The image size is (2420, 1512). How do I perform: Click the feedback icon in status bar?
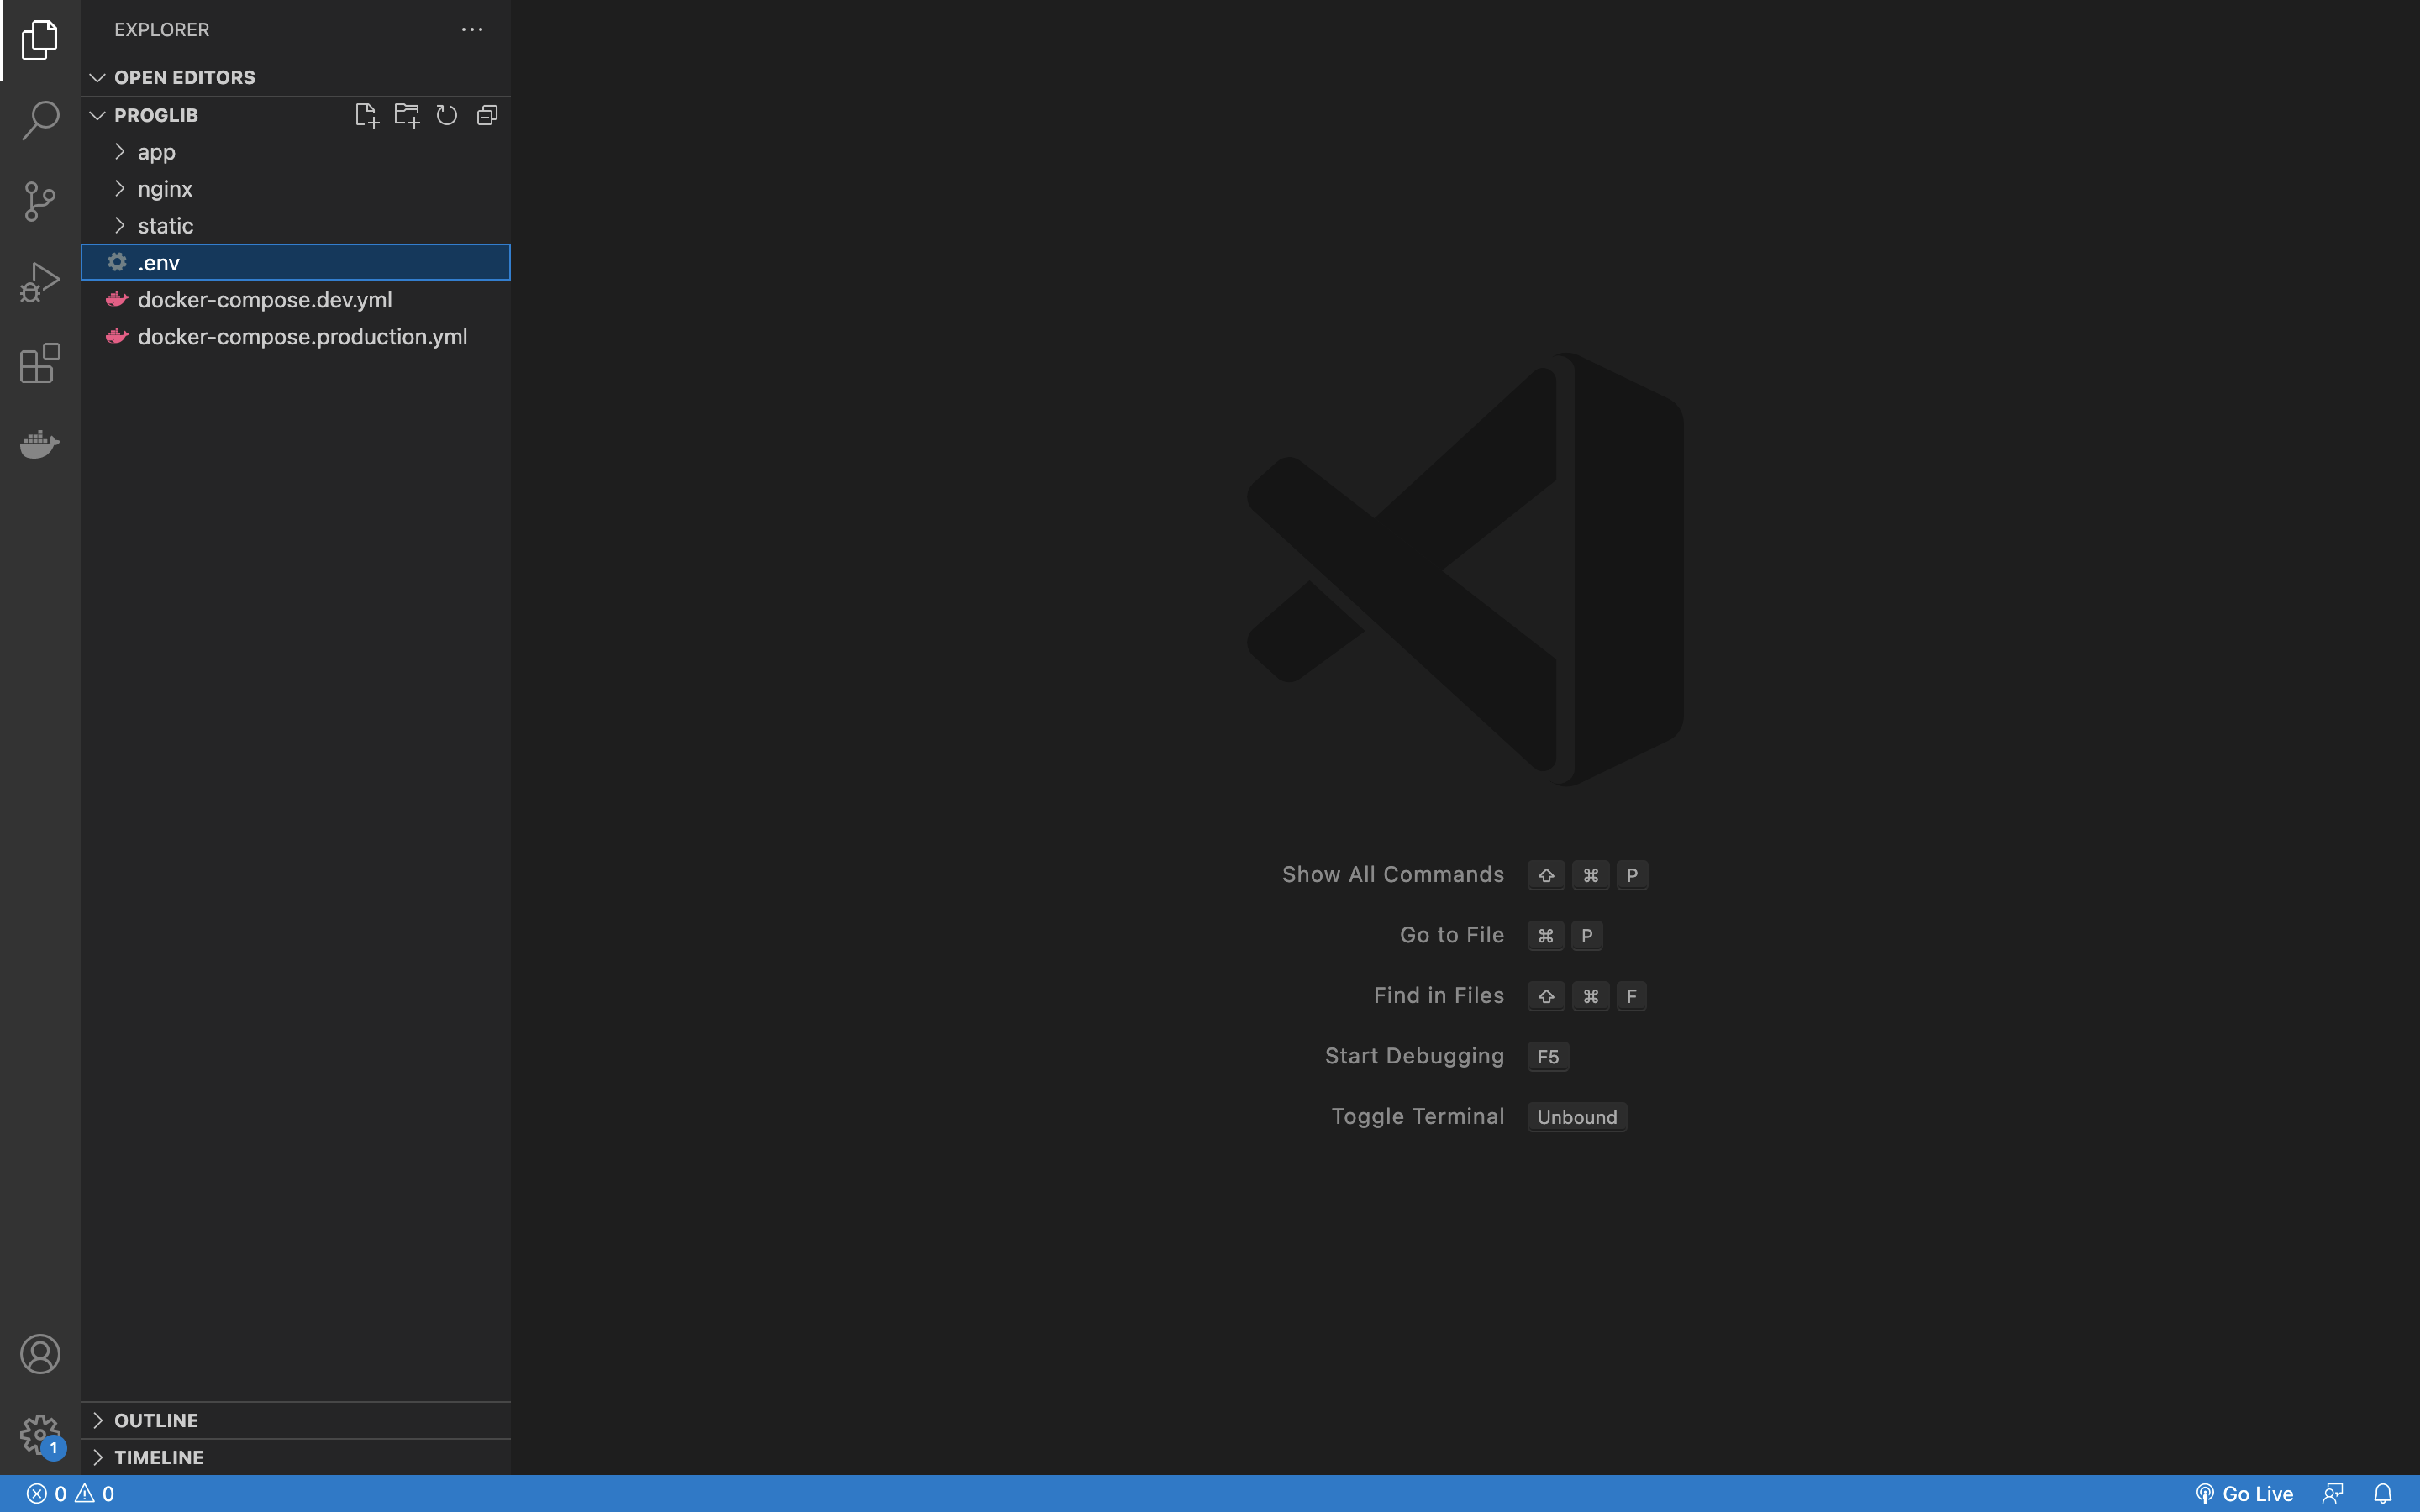[2333, 1493]
